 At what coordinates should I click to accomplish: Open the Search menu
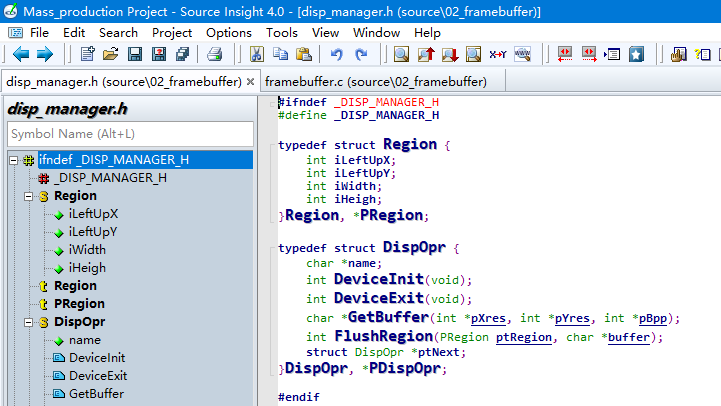coord(118,33)
